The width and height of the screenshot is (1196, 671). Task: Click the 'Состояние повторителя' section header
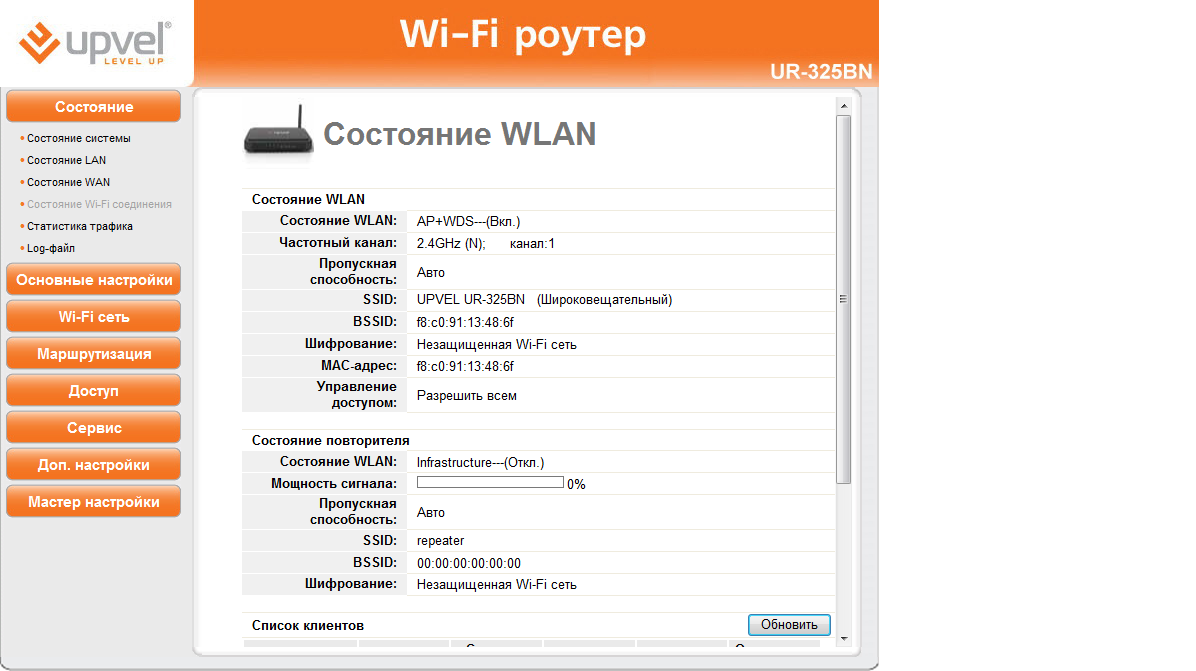(330, 441)
